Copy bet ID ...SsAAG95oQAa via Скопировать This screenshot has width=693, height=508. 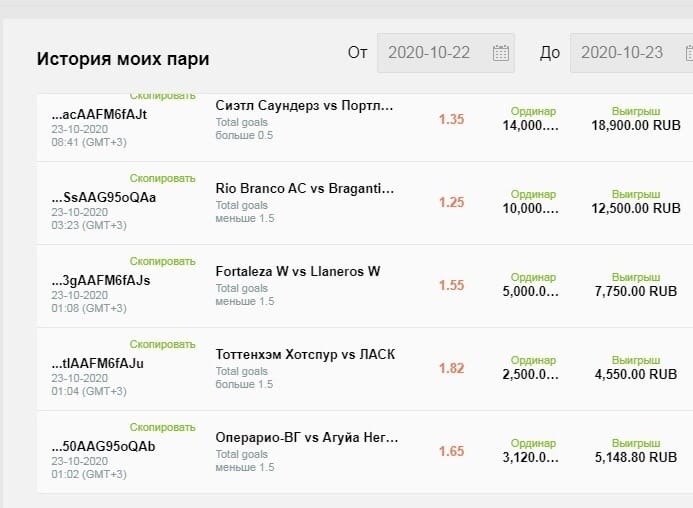pos(162,178)
